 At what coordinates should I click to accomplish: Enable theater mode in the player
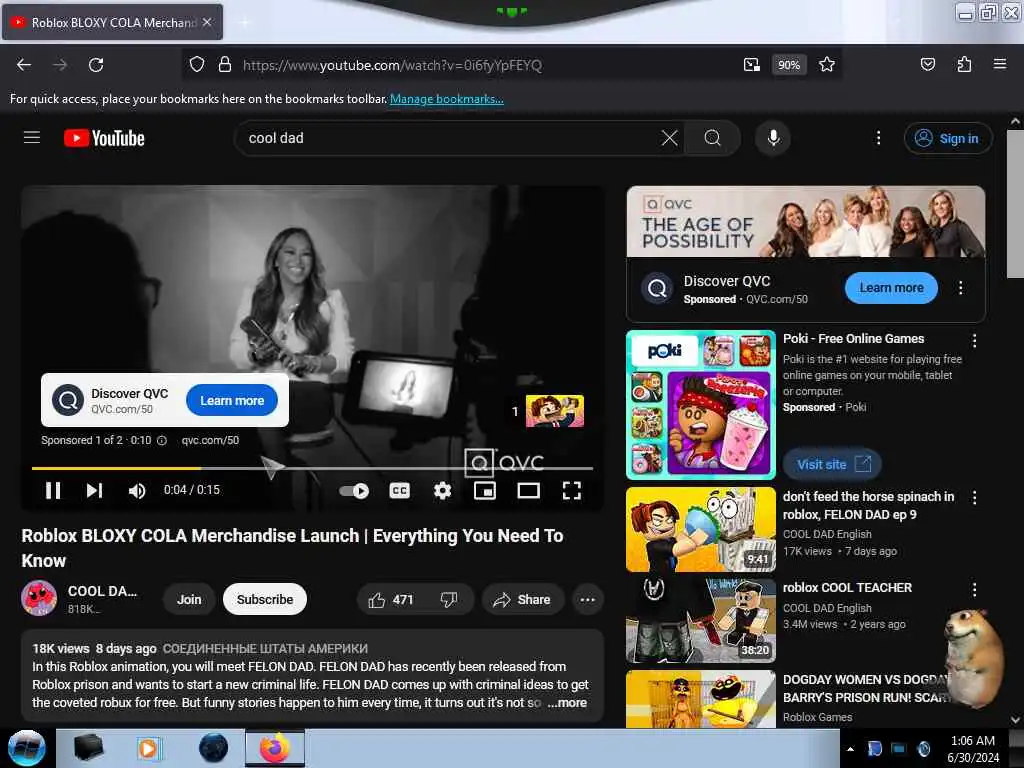coord(528,490)
